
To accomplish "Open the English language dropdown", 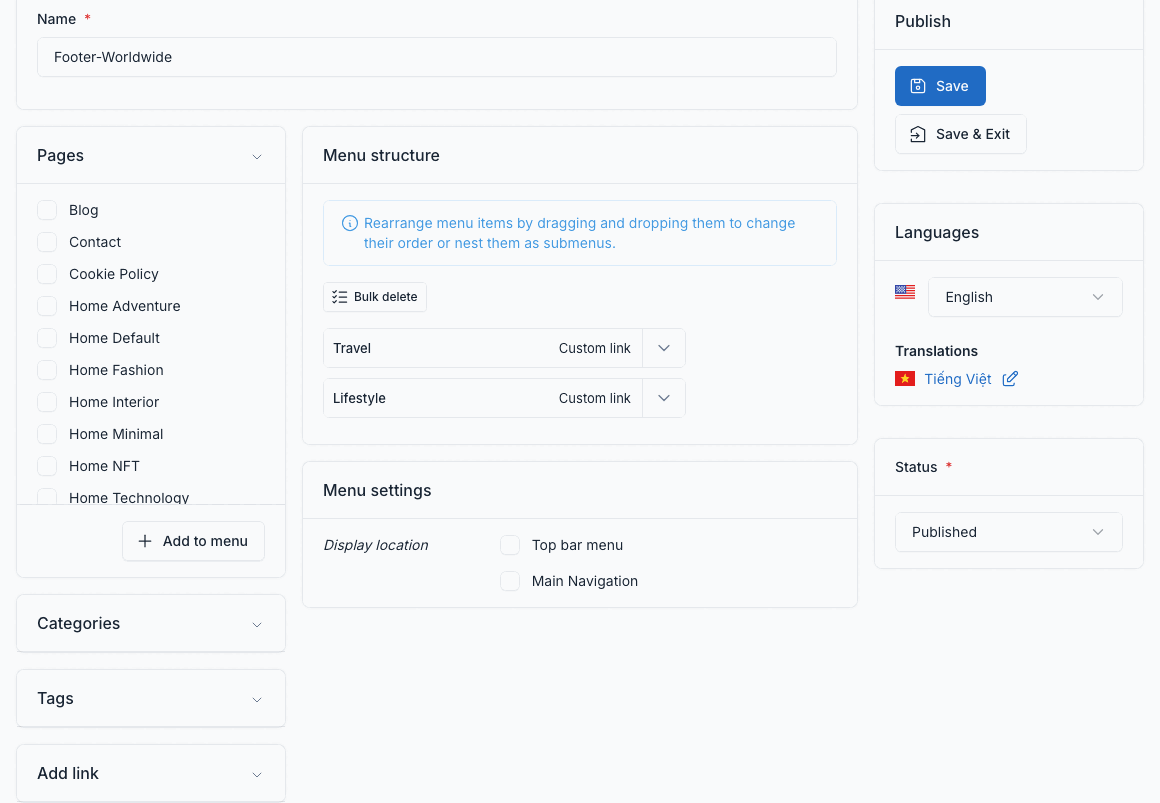I will [x=1025, y=297].
